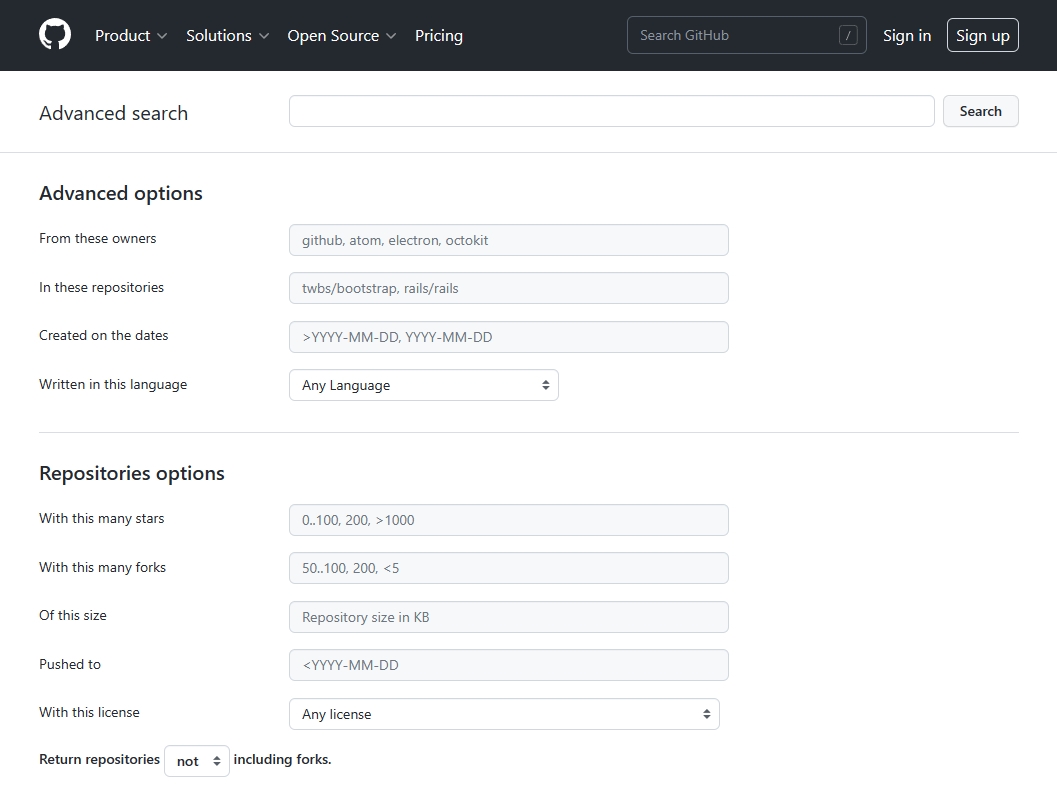Open the Open Source menu

tap(341, 35)
